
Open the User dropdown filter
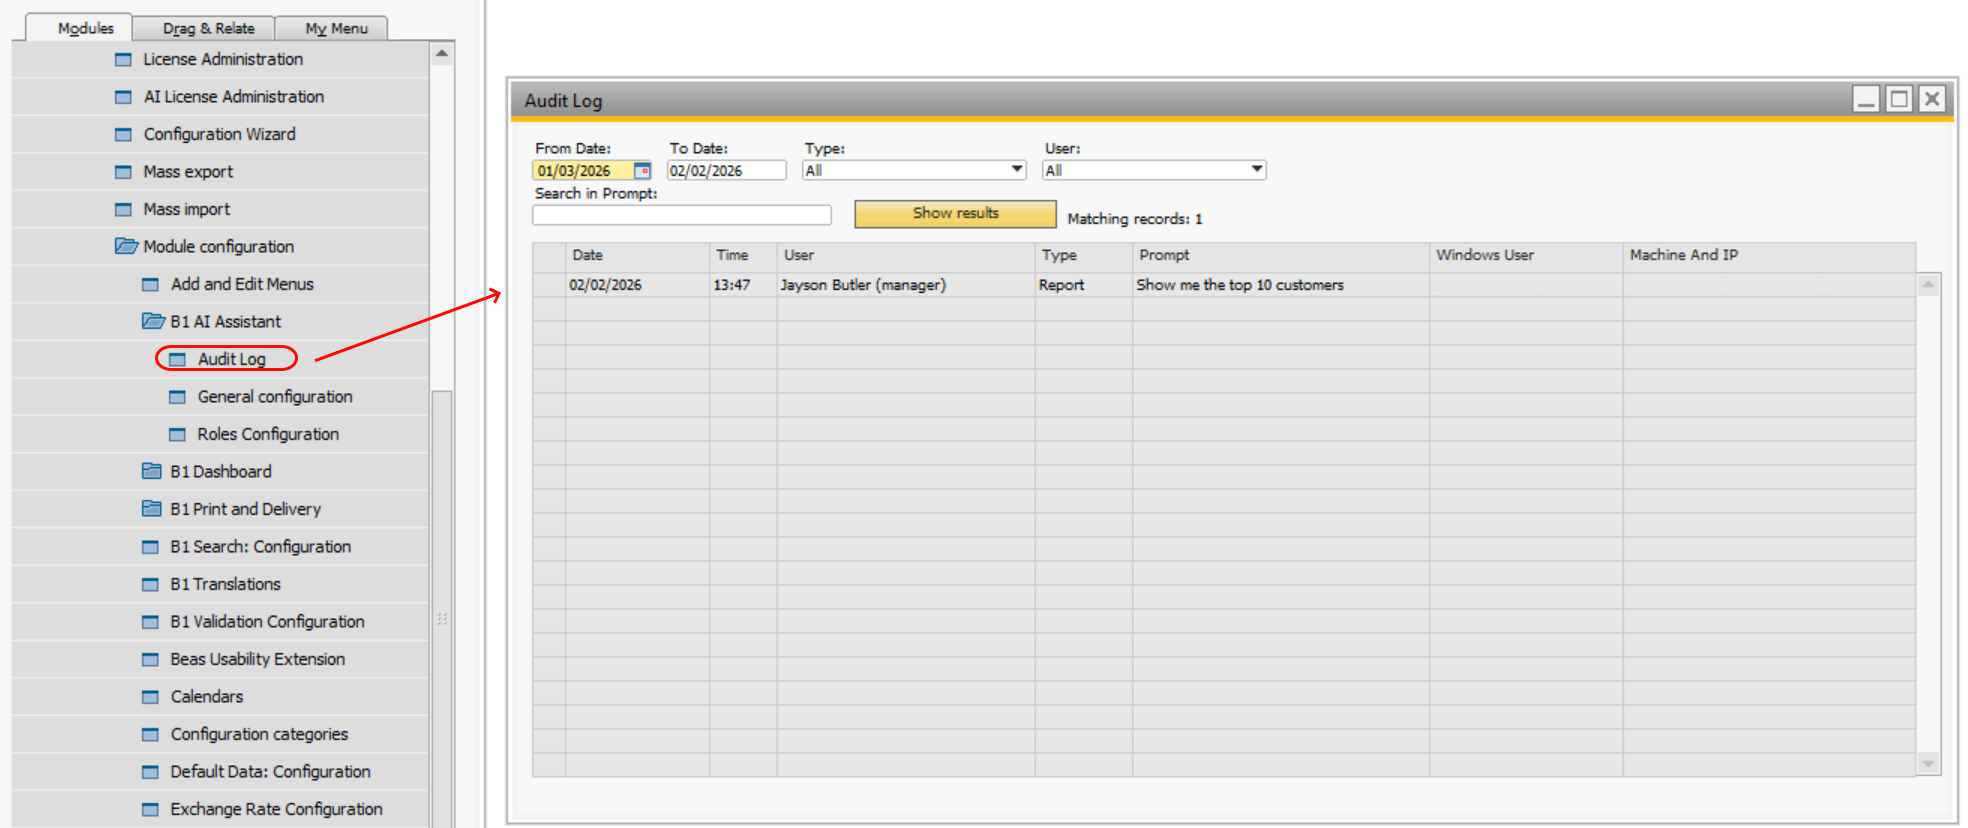pyautogui.click(x=1256, y=170)
